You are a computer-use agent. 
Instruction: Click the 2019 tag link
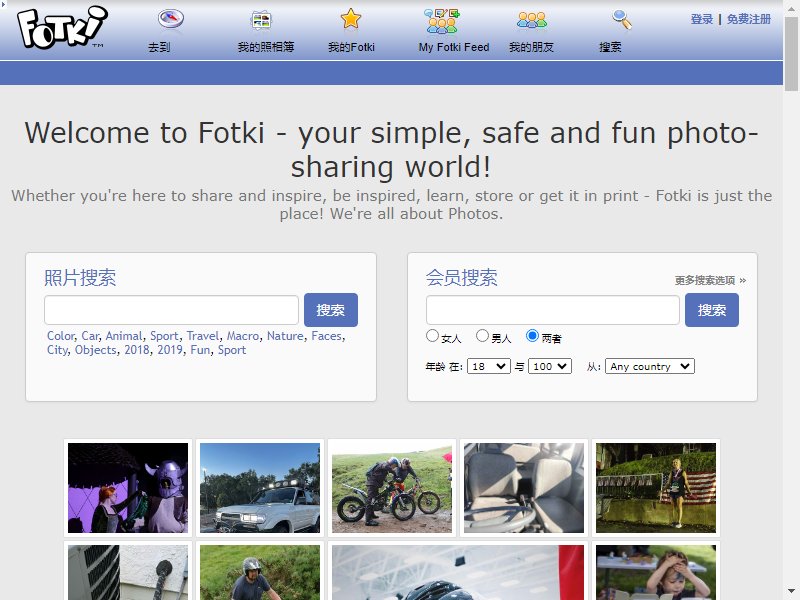(x=170, y=349)
